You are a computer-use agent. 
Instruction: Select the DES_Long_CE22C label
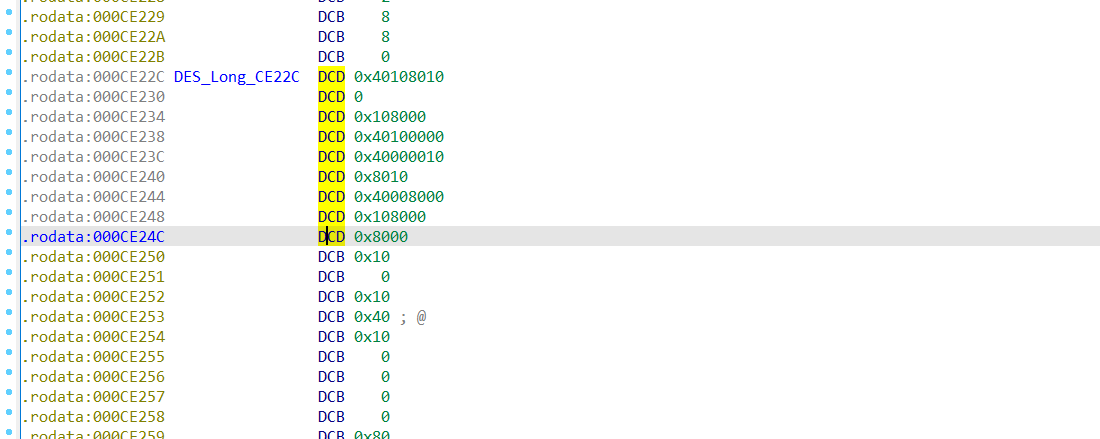click(x=236, y=76)
